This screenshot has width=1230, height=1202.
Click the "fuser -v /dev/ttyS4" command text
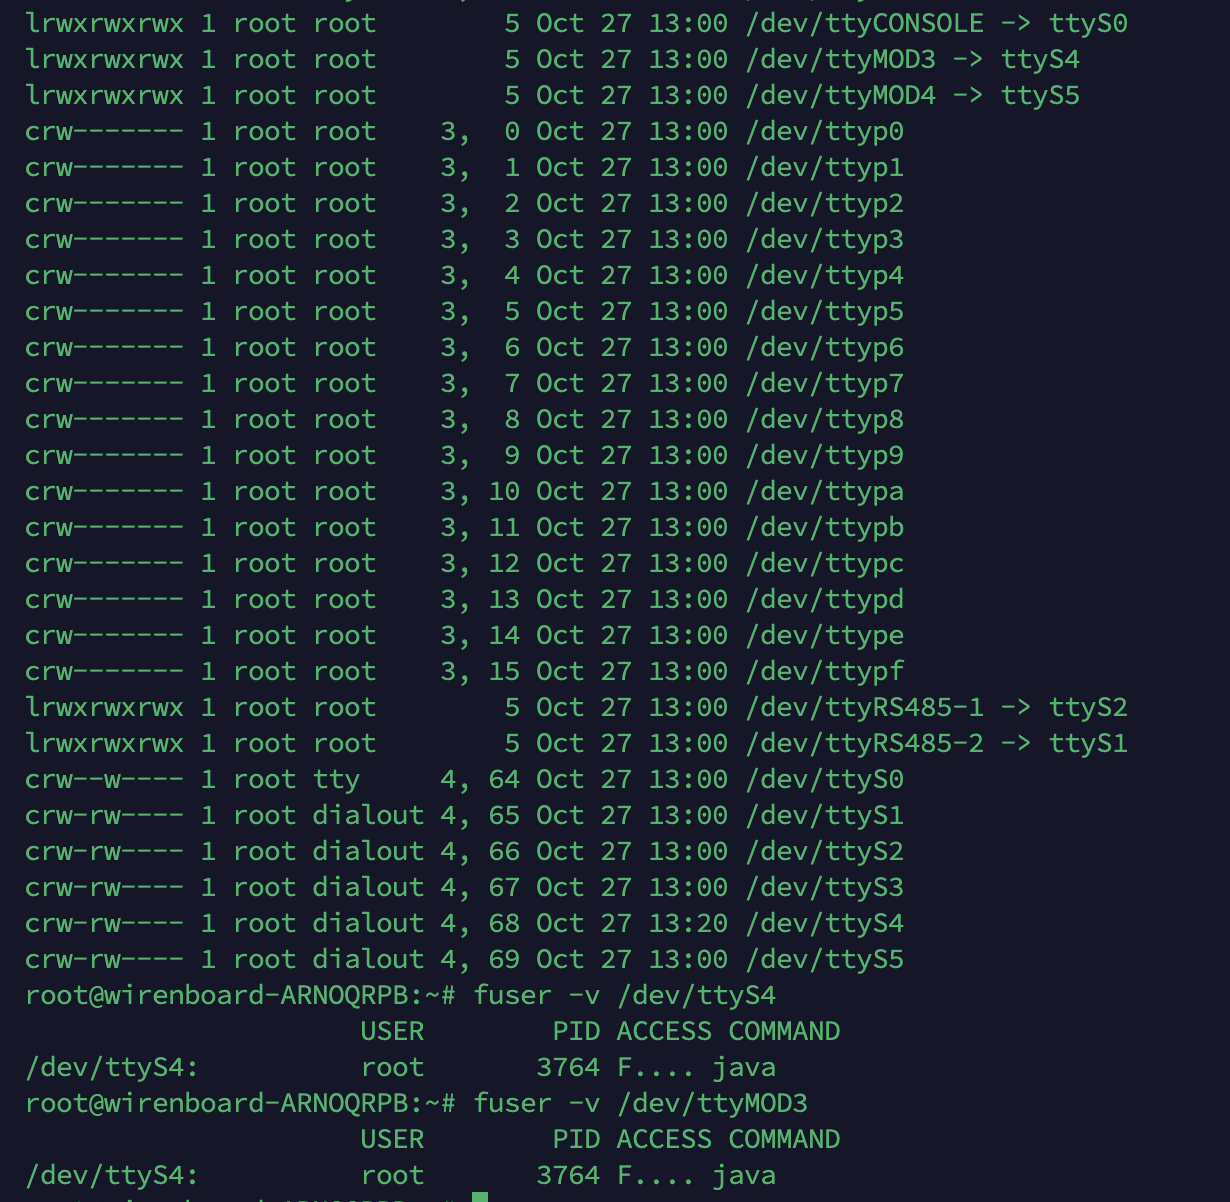coord(624,995)
